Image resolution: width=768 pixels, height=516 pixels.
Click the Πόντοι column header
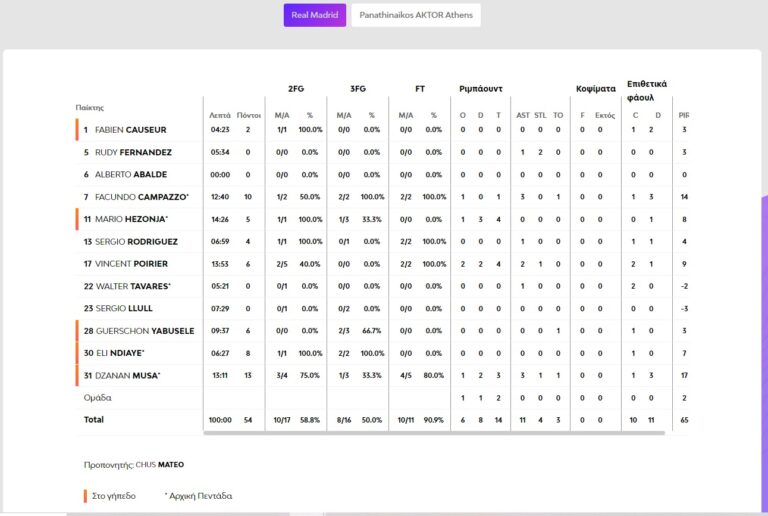click(x=248, y=115)
